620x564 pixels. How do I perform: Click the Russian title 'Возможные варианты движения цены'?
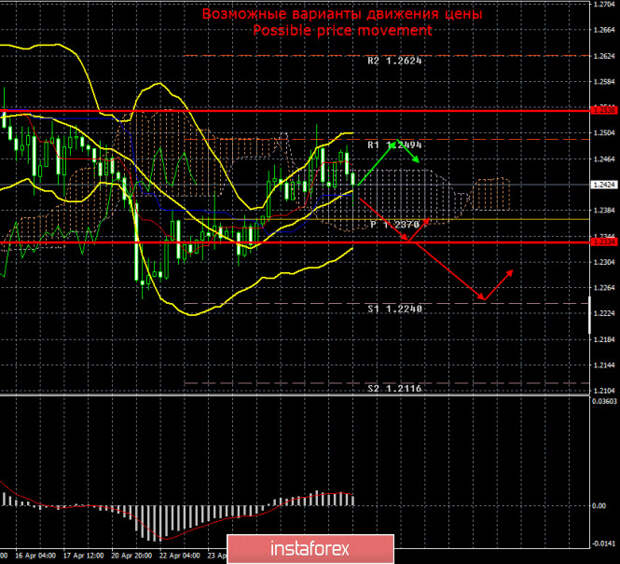coord(342,13)
